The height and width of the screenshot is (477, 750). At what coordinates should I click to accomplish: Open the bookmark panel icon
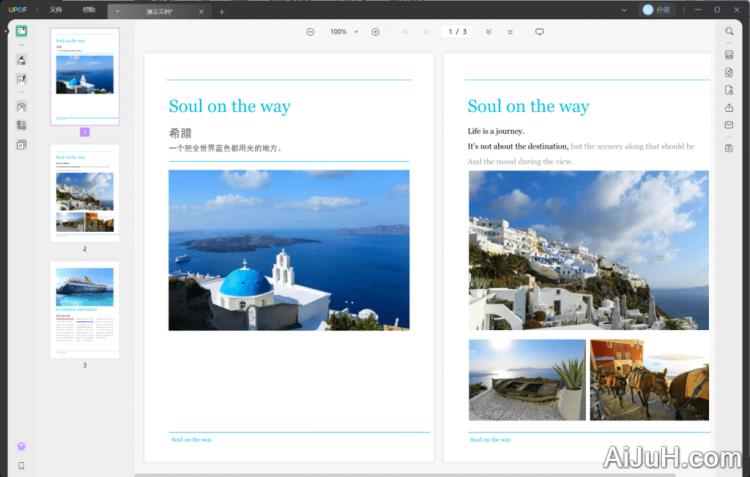point(21,466)
